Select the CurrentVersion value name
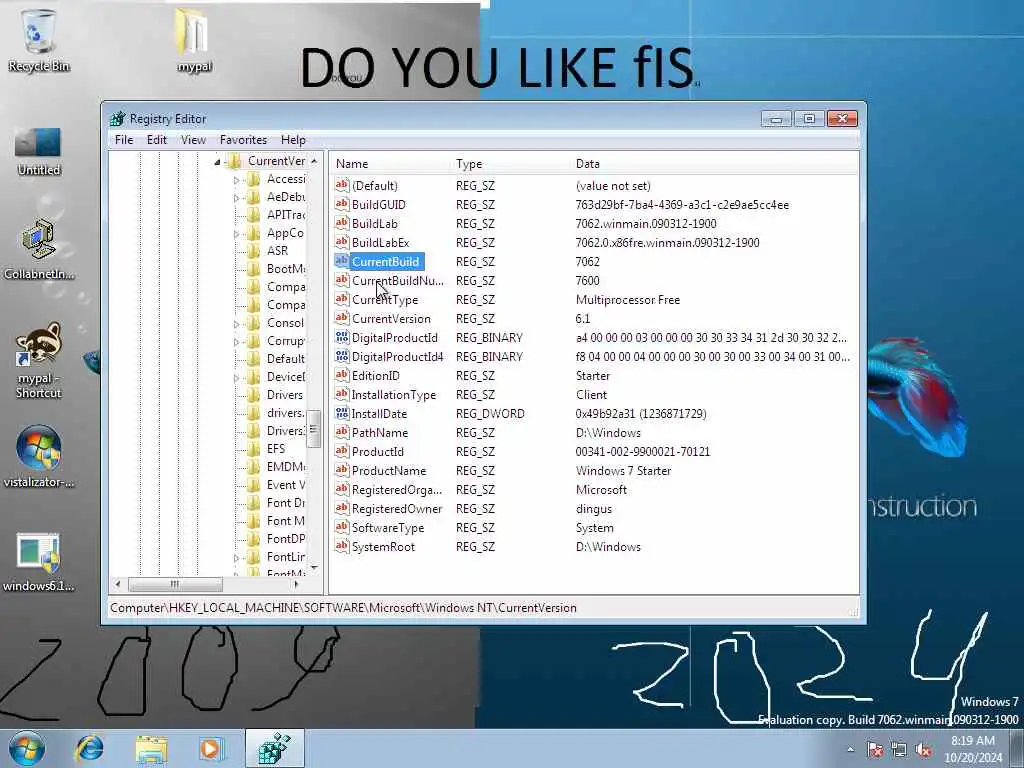This screenshot has width=1024, height=768. click(x=391, y=319)
